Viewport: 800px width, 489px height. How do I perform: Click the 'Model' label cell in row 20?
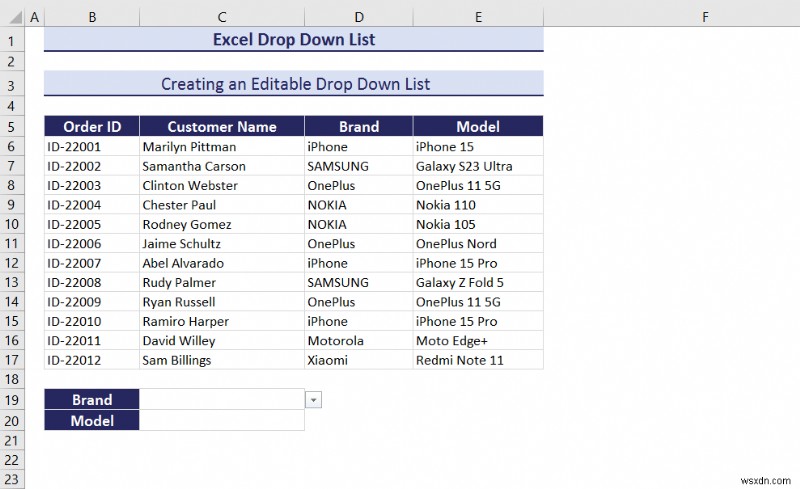(x=92, y=420)
